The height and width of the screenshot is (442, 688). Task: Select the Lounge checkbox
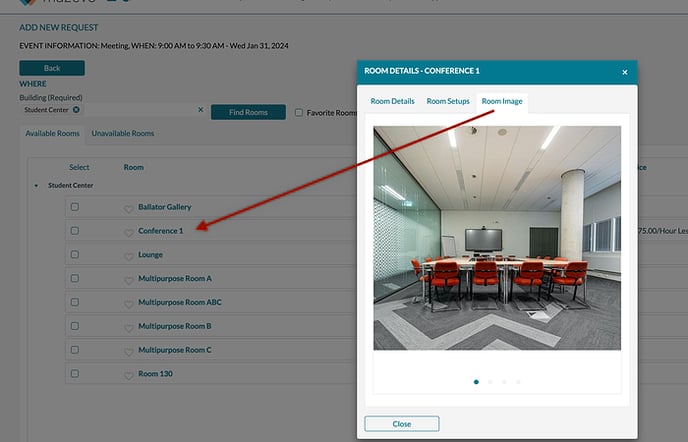pyautogui.click(x=75, y=255)
